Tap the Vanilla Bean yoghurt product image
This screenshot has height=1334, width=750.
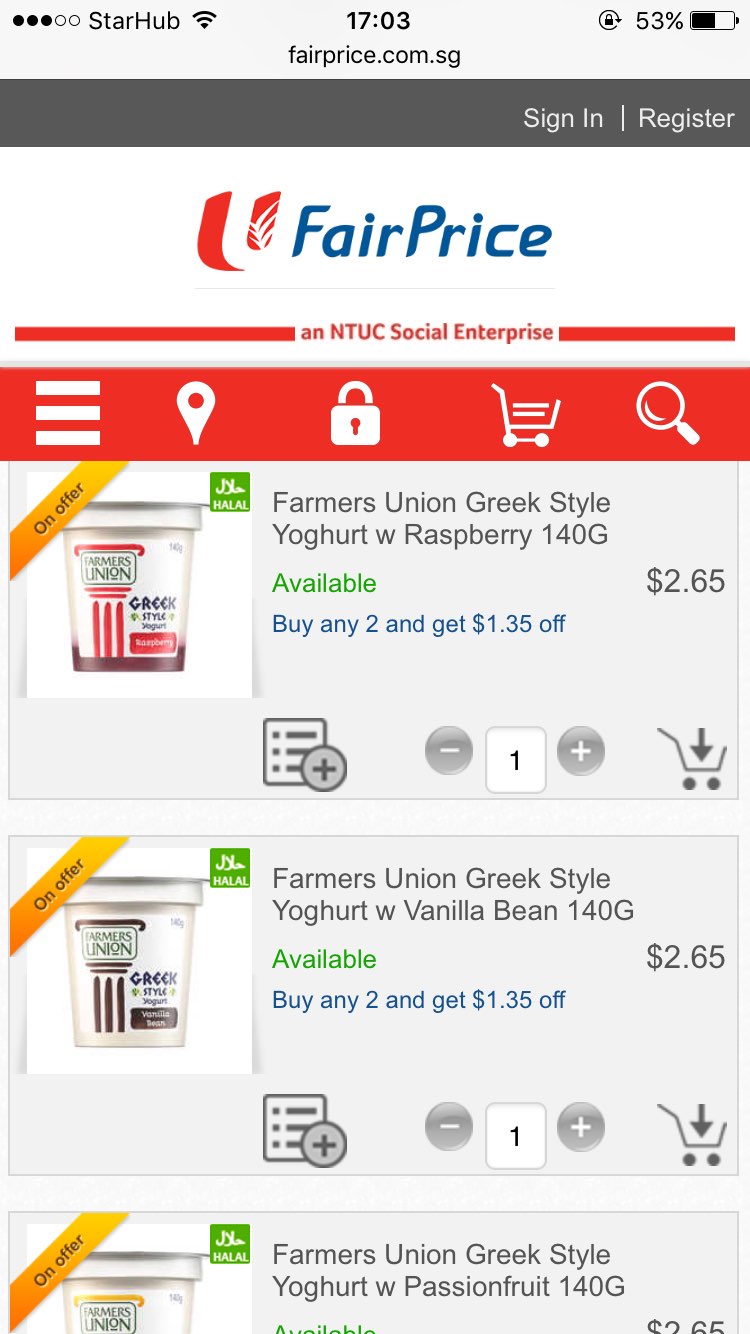tap(139, 960)
